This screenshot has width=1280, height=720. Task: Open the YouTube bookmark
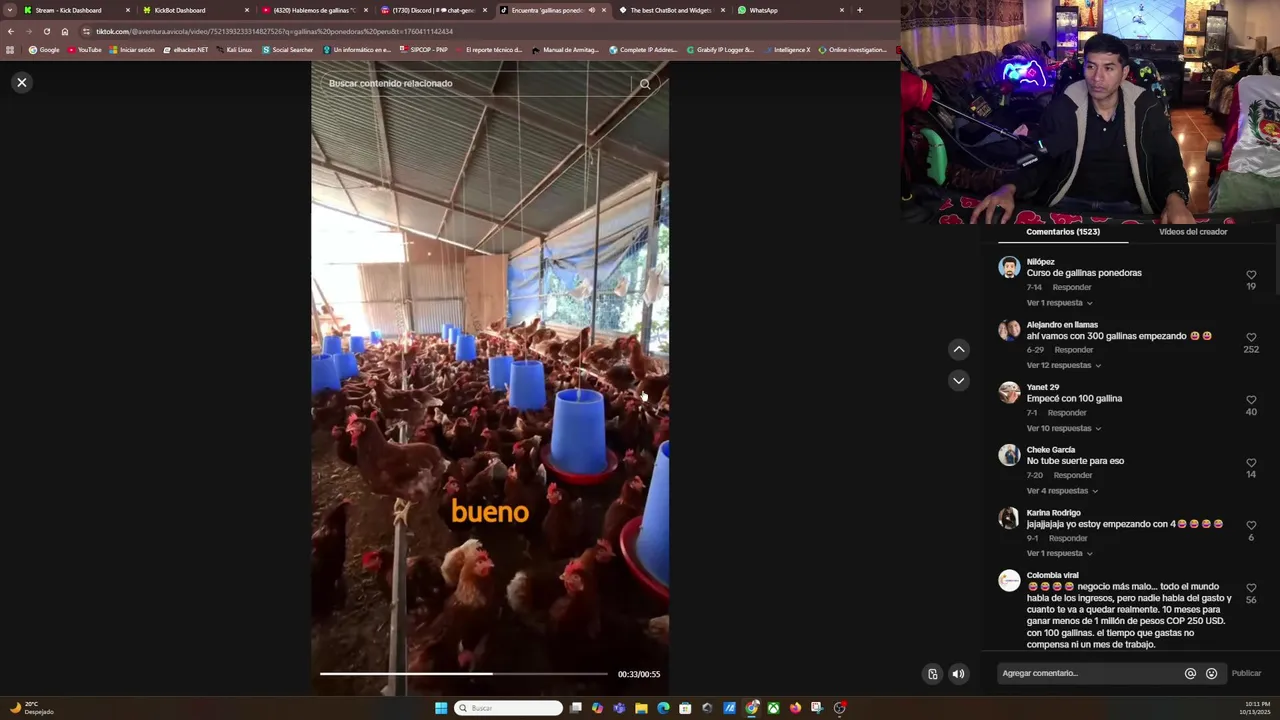tap(85, 50)
